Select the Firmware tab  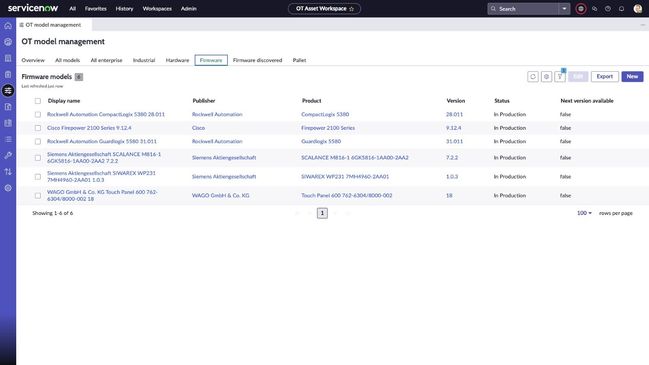point(211,60)
